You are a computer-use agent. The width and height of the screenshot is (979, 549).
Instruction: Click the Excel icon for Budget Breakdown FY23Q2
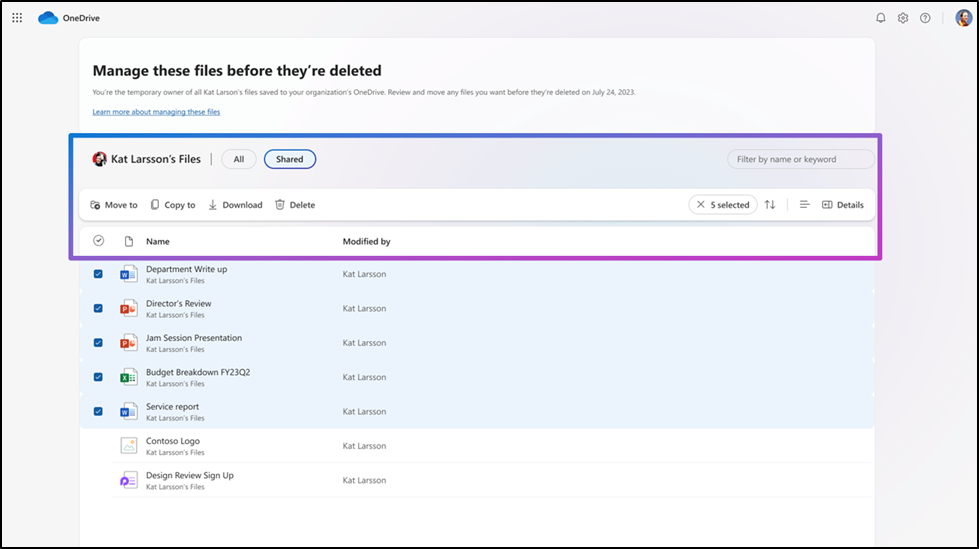(x=128, y=377)
